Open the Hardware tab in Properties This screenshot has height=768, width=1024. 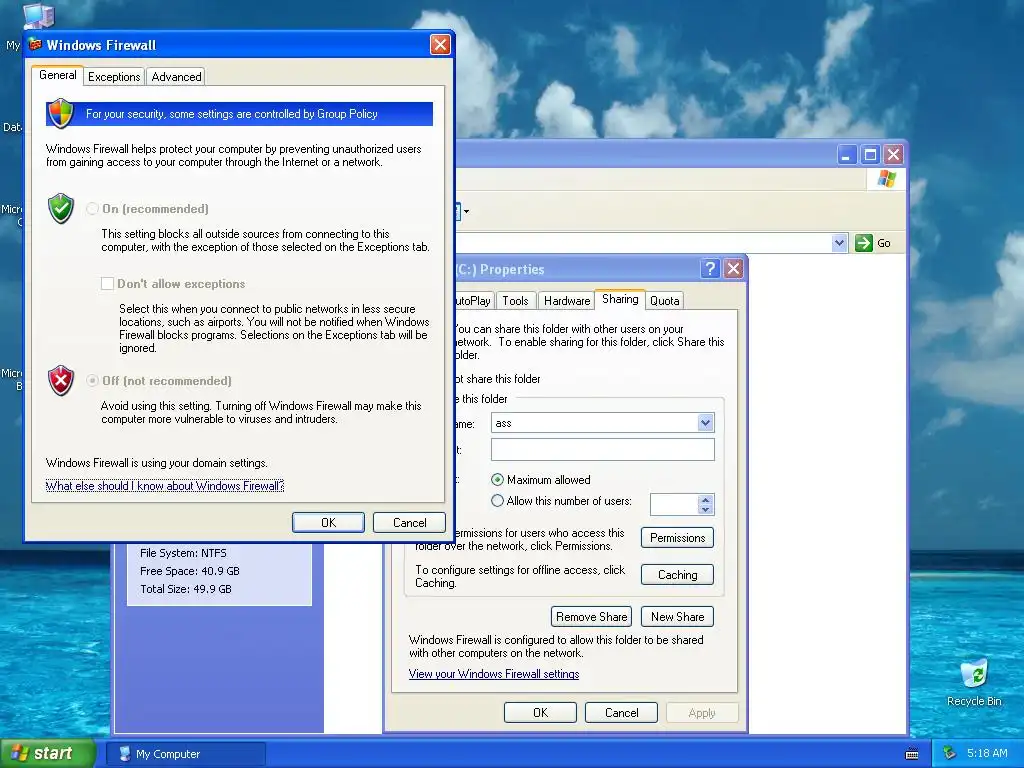coord(567,300)
